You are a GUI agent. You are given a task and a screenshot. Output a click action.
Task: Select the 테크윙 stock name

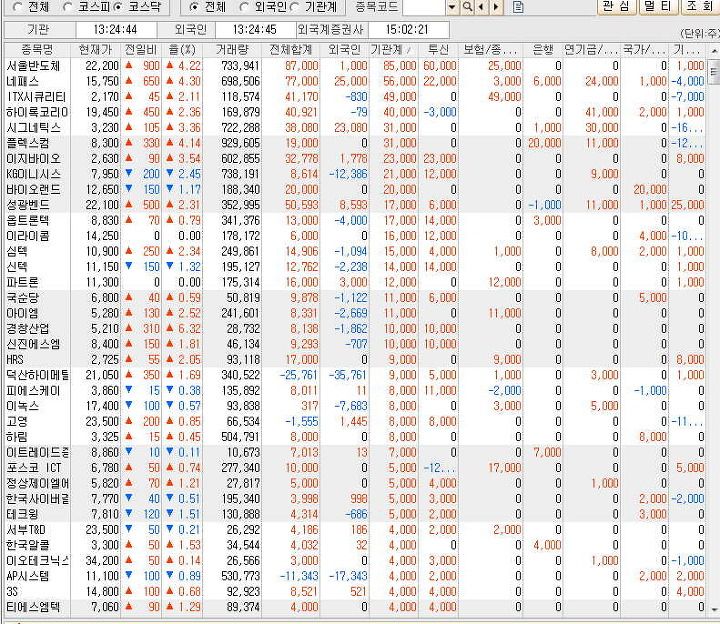coord(22,514)
